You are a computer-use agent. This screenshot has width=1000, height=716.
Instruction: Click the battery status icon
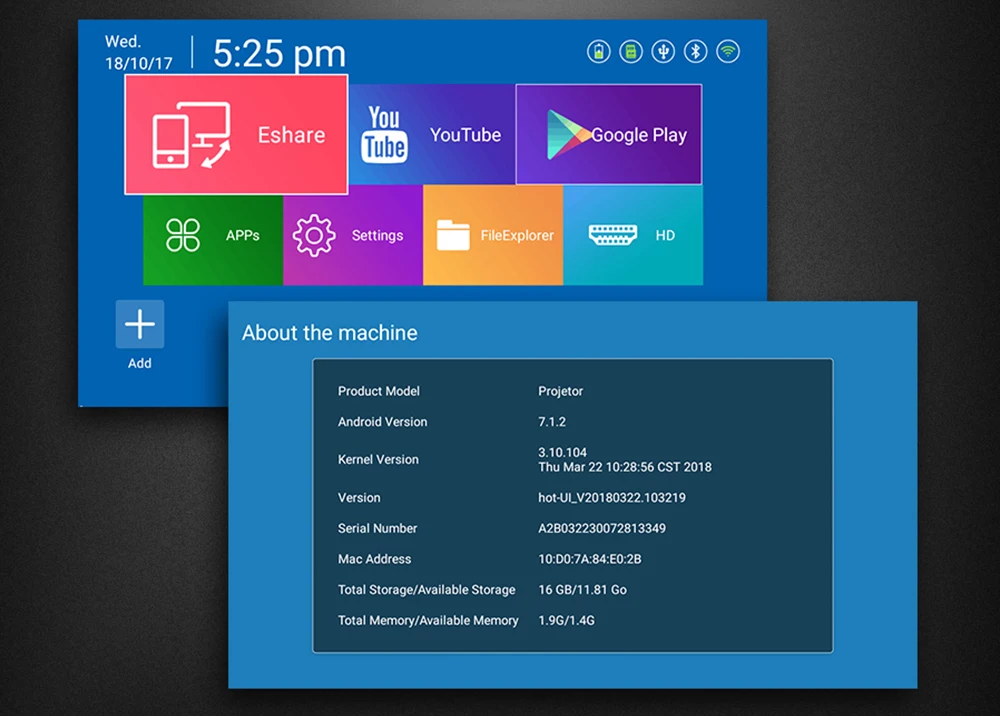(x=598, y=52)
